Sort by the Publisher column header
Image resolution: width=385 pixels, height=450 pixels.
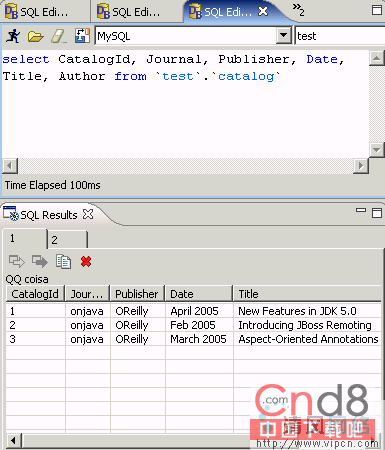137,294
